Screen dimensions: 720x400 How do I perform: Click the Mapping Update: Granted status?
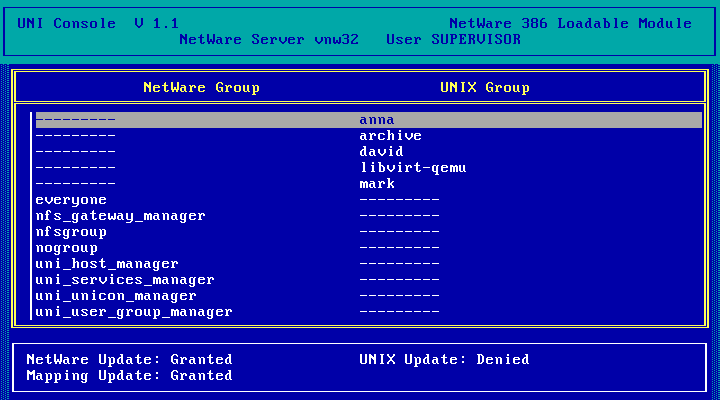pyautogui.click(x=129, y=376)
